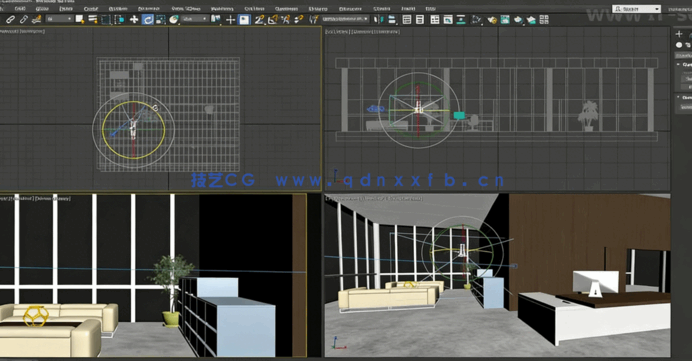Screen dimensions: 692x361
Task: Open the Help menu
Action: (430, 9)
